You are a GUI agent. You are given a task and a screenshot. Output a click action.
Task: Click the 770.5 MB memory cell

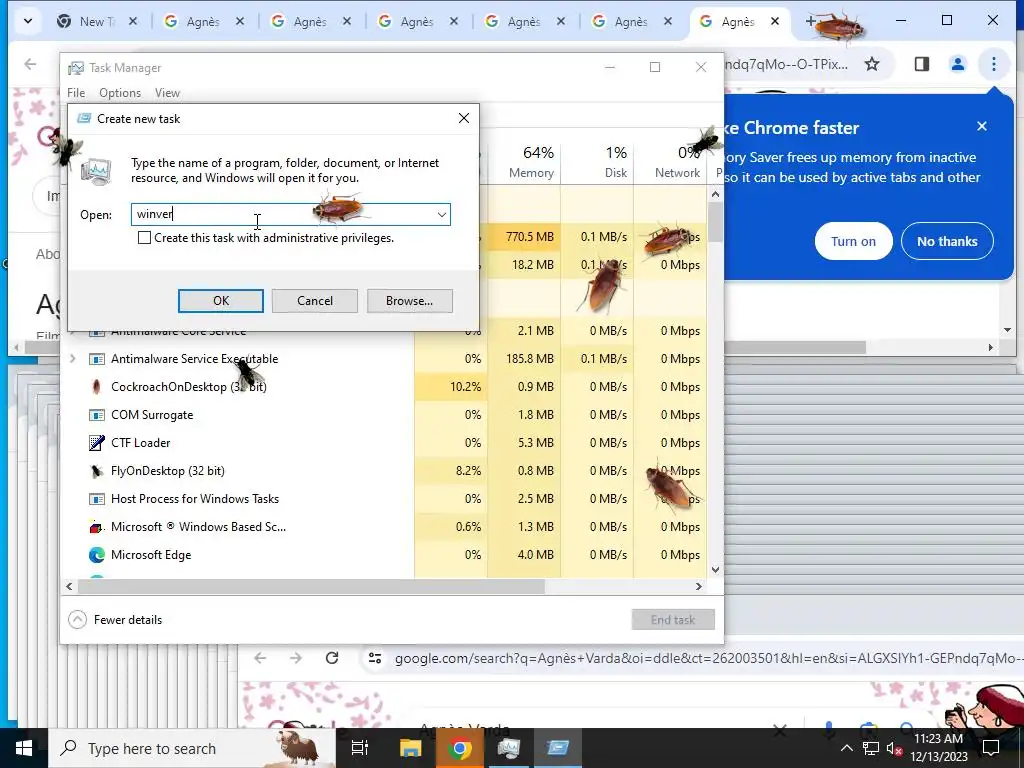click(524, 236)
